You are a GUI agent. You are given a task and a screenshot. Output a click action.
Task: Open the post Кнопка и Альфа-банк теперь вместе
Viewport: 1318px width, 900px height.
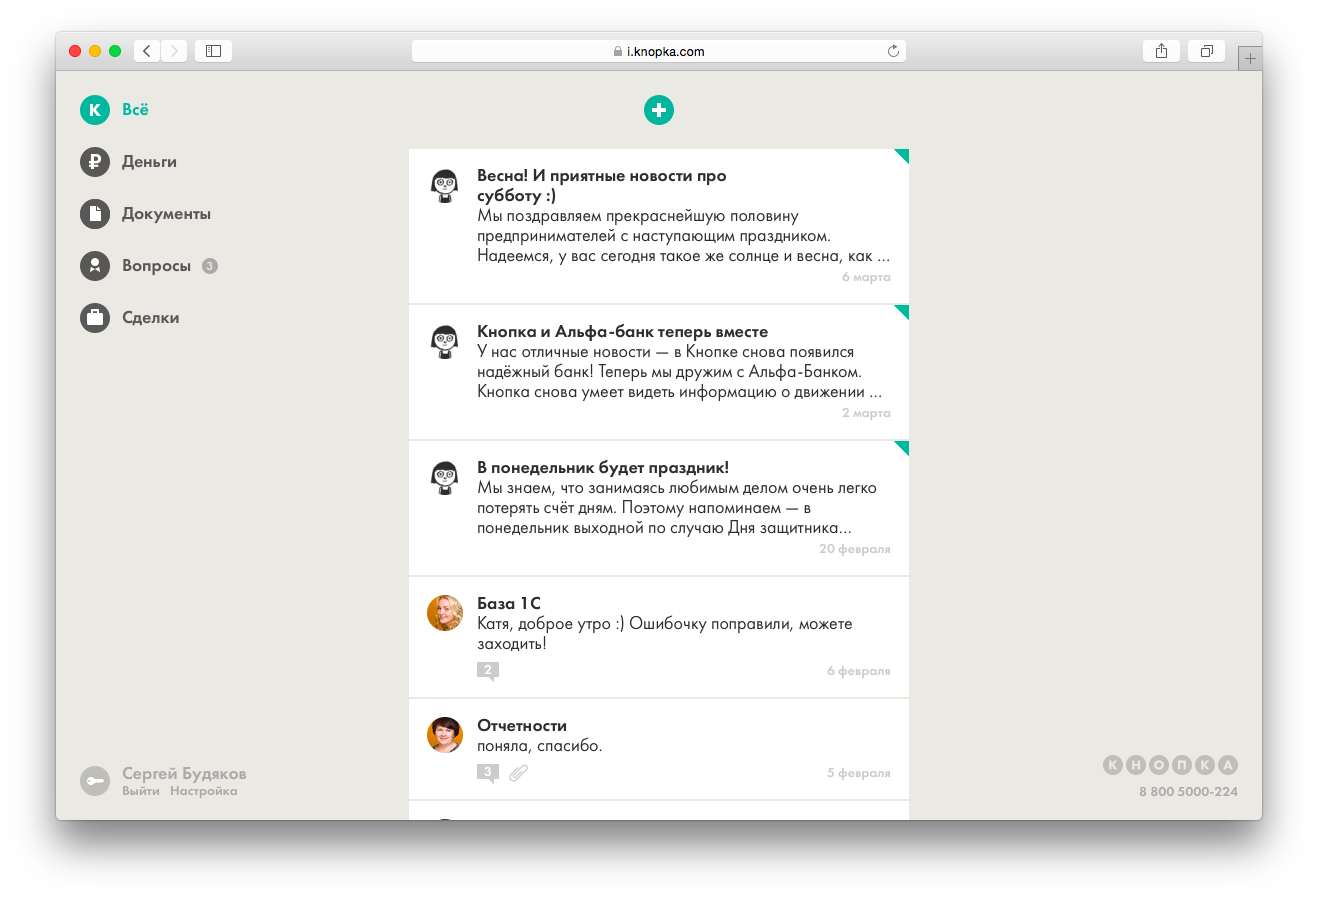click(x=623, y=332)
